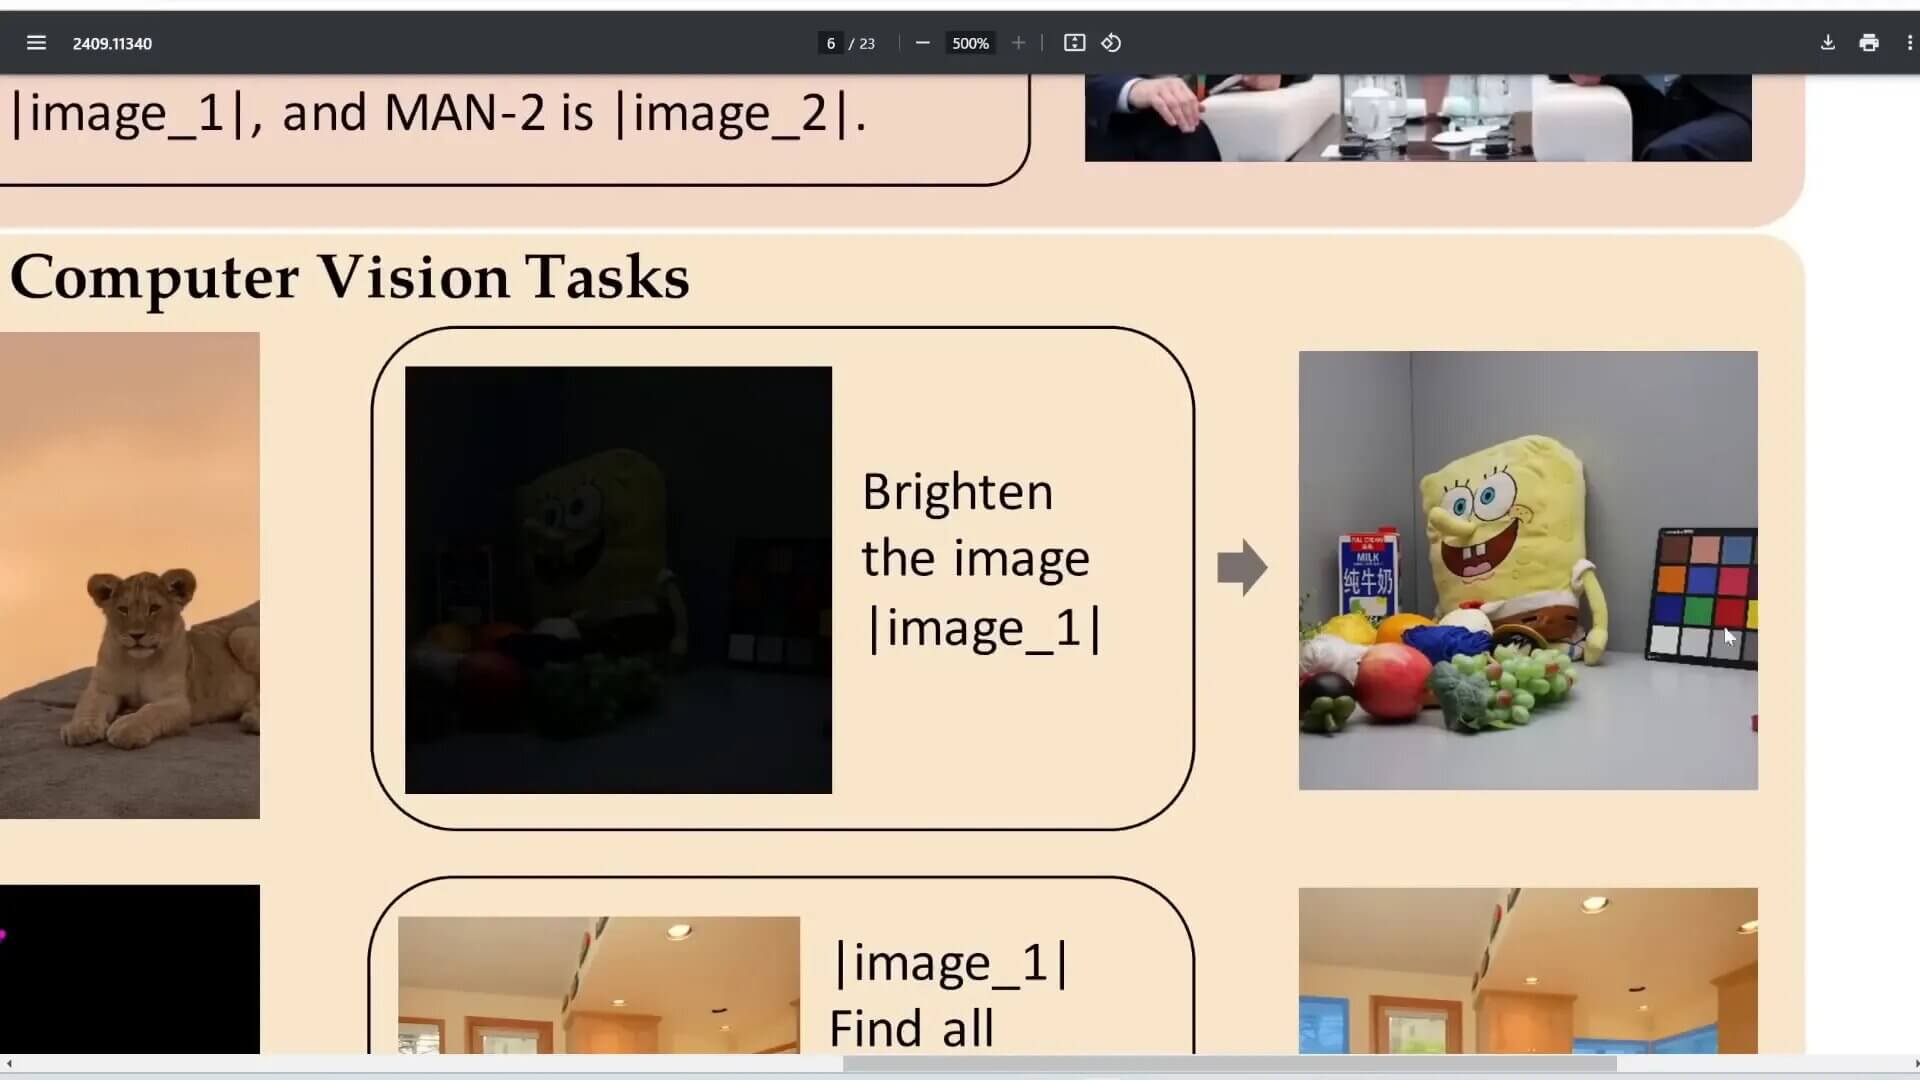Open the PDF sidebar hamburger menu
Viewport: 1920px width, 1080px height.
click(x=36, y=43)
